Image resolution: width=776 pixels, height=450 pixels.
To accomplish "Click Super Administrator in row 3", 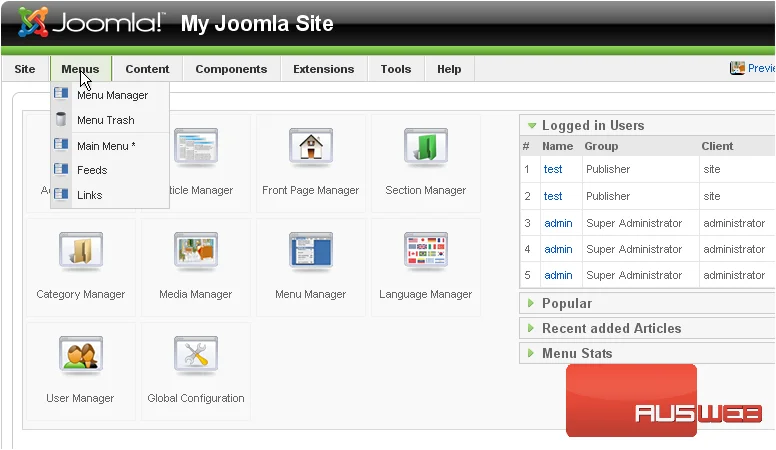I will pyautogui.click(x=634, y=223).
